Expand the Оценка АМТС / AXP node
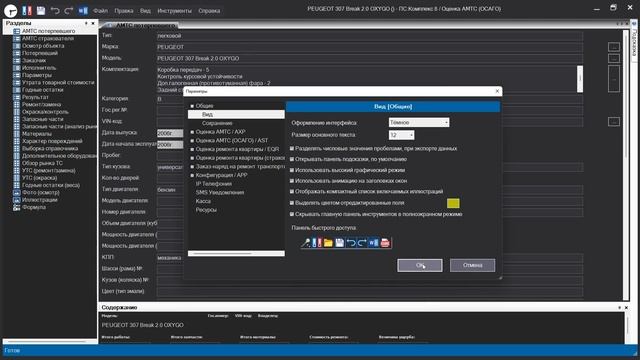Screen dimensions: 640x360 coord(192,132)
